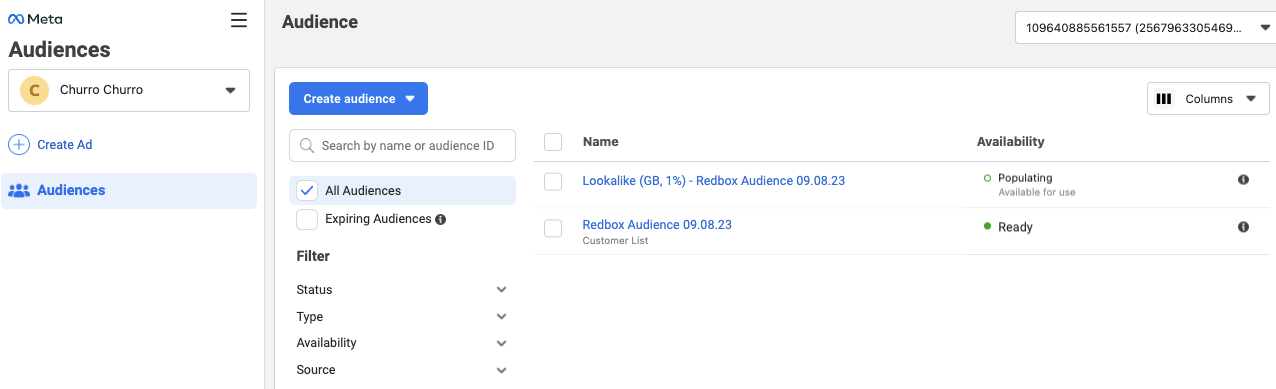
Task: Click the audience search input field
Action: coord(402,145)
